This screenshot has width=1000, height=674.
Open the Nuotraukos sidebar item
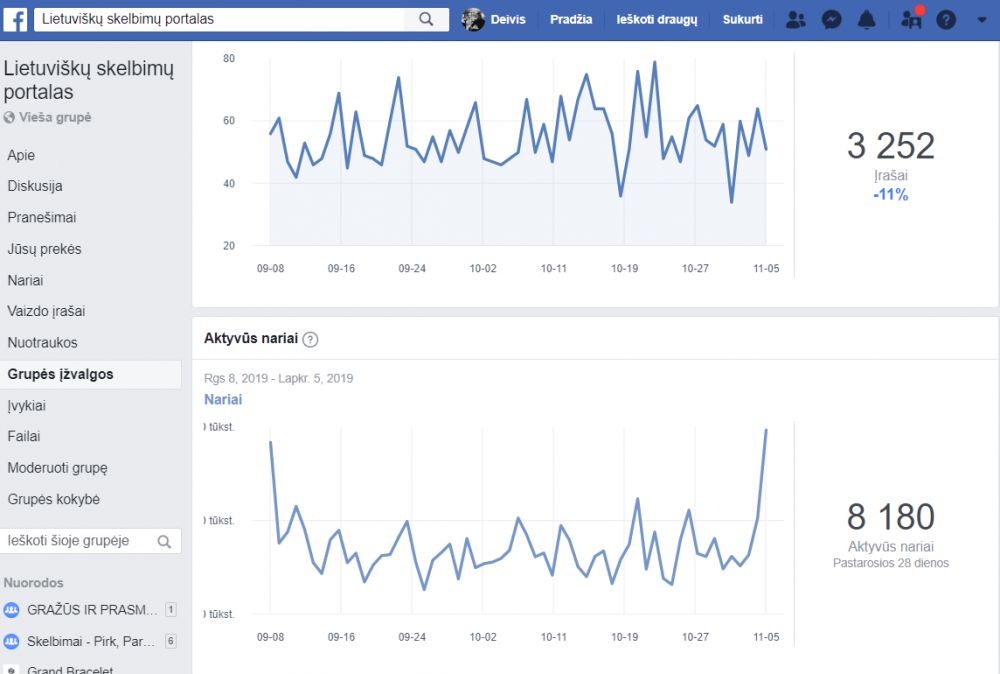click(42, 343)
